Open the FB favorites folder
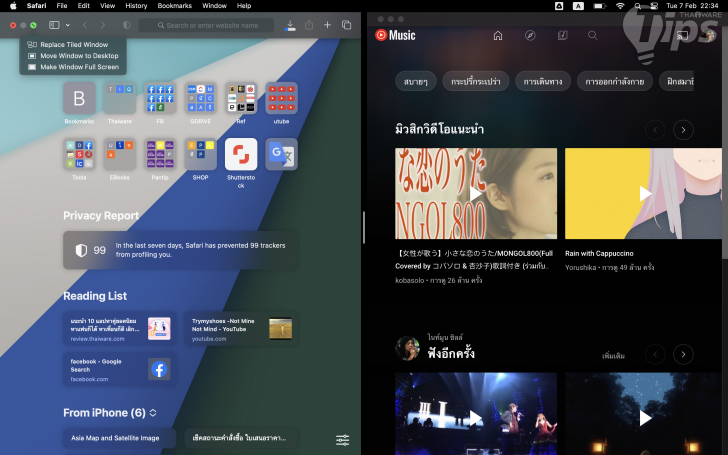 tap(160, 98)
